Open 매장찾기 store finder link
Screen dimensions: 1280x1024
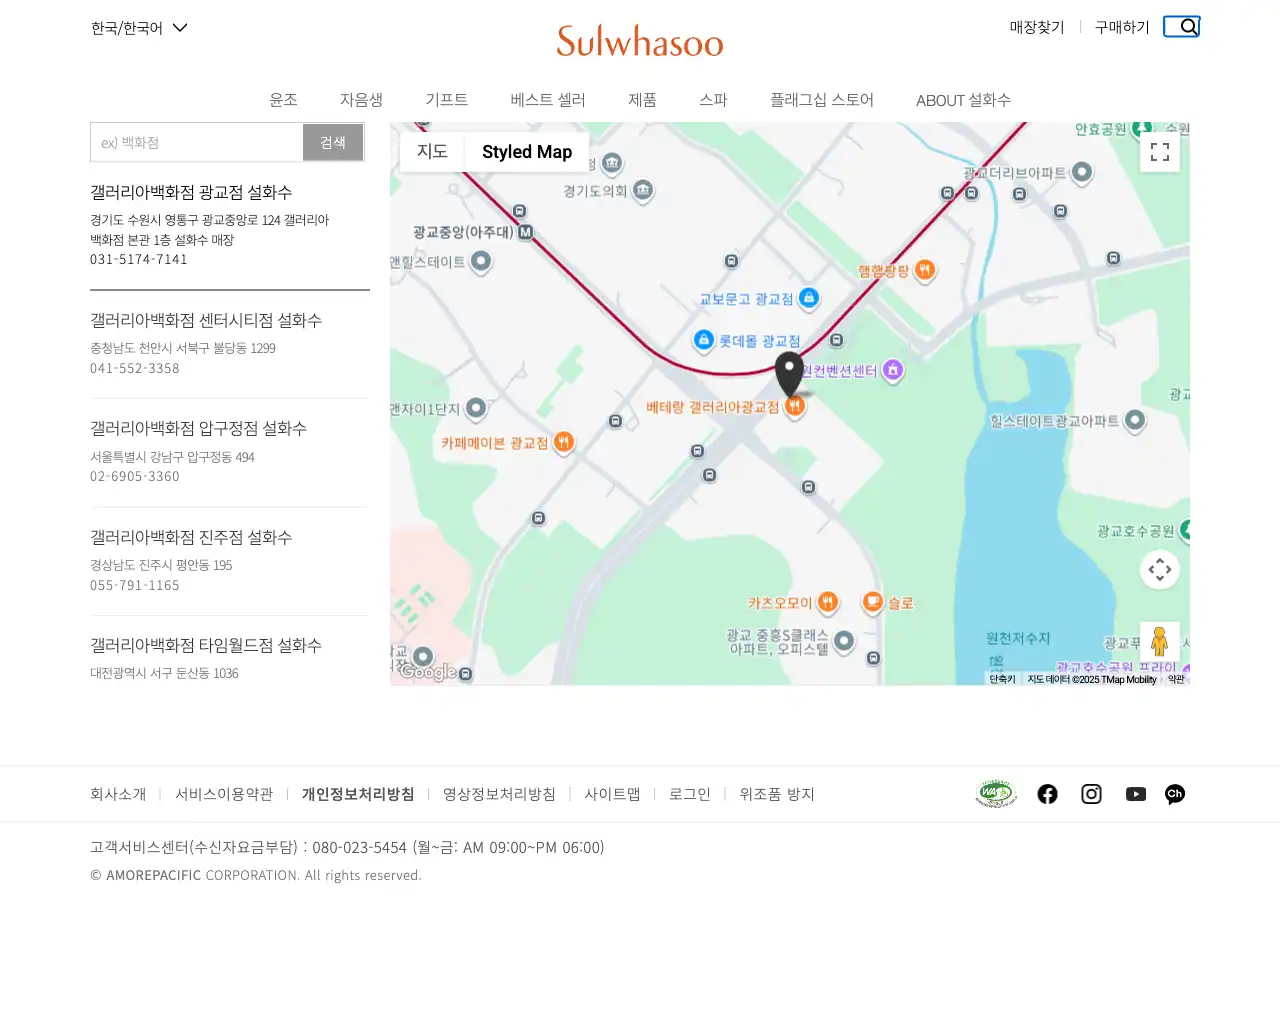[1037, 27]
